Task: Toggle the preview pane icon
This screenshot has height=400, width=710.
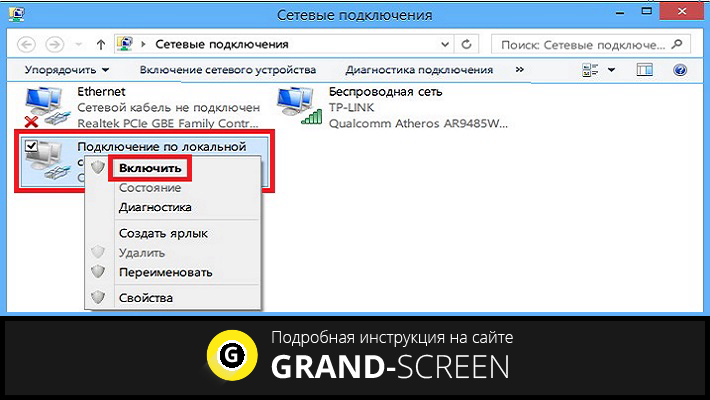Action: (645, 70)
